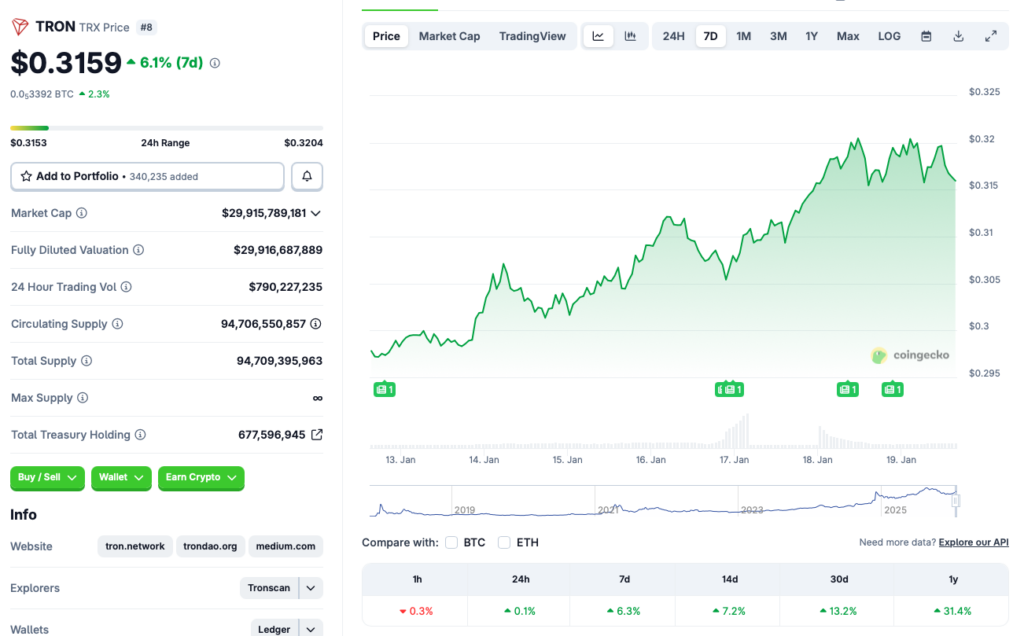This screenshot has height=636, width=1024.
Task: Open the Explorers dropdown next to Tronscan
Action: click(x=313, y=588)
